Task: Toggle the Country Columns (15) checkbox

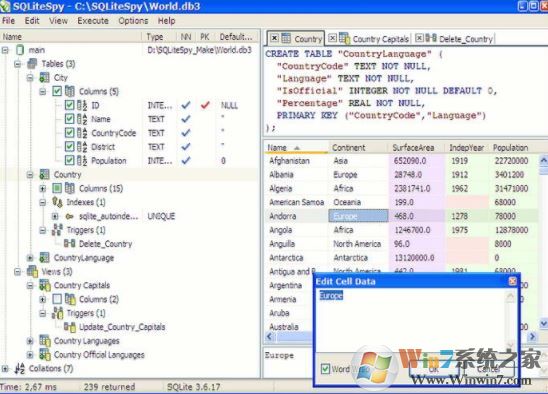Action: click(x=57, y=188)
